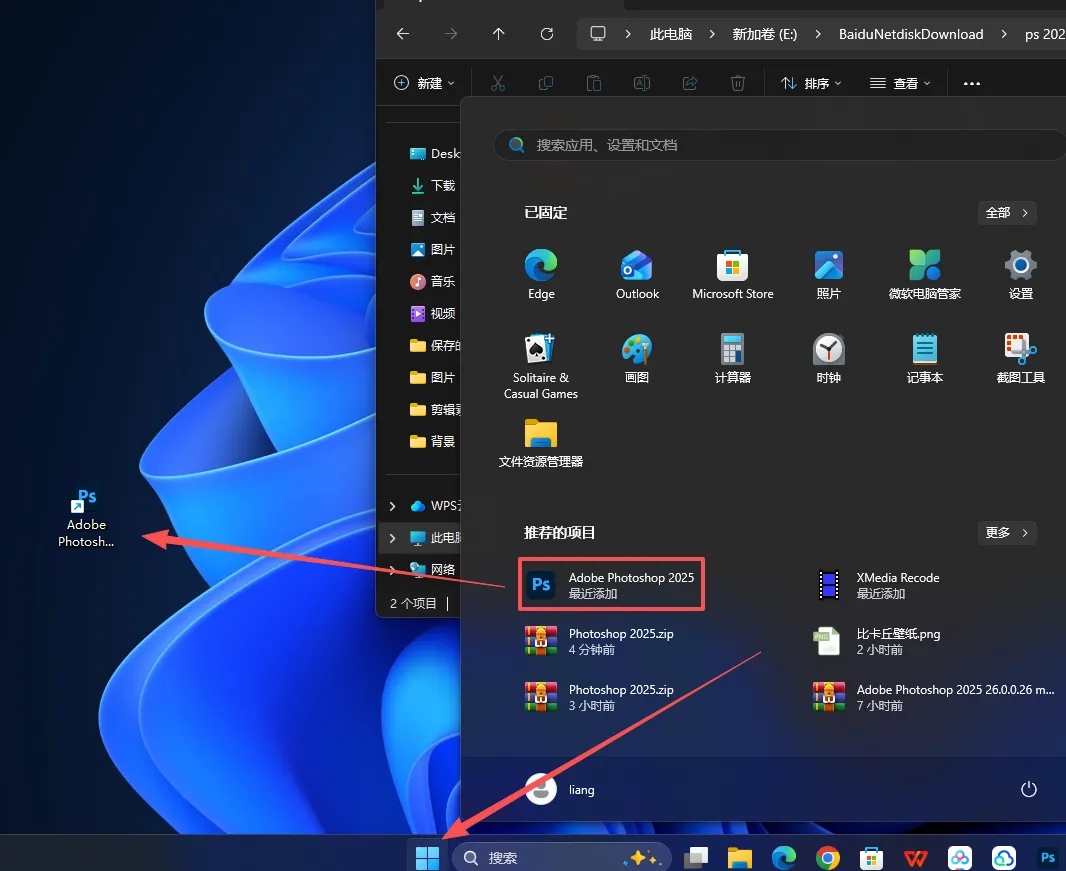Open Chrome from the taskbar
Screen dimensions: 1066x871
point(827,857)
